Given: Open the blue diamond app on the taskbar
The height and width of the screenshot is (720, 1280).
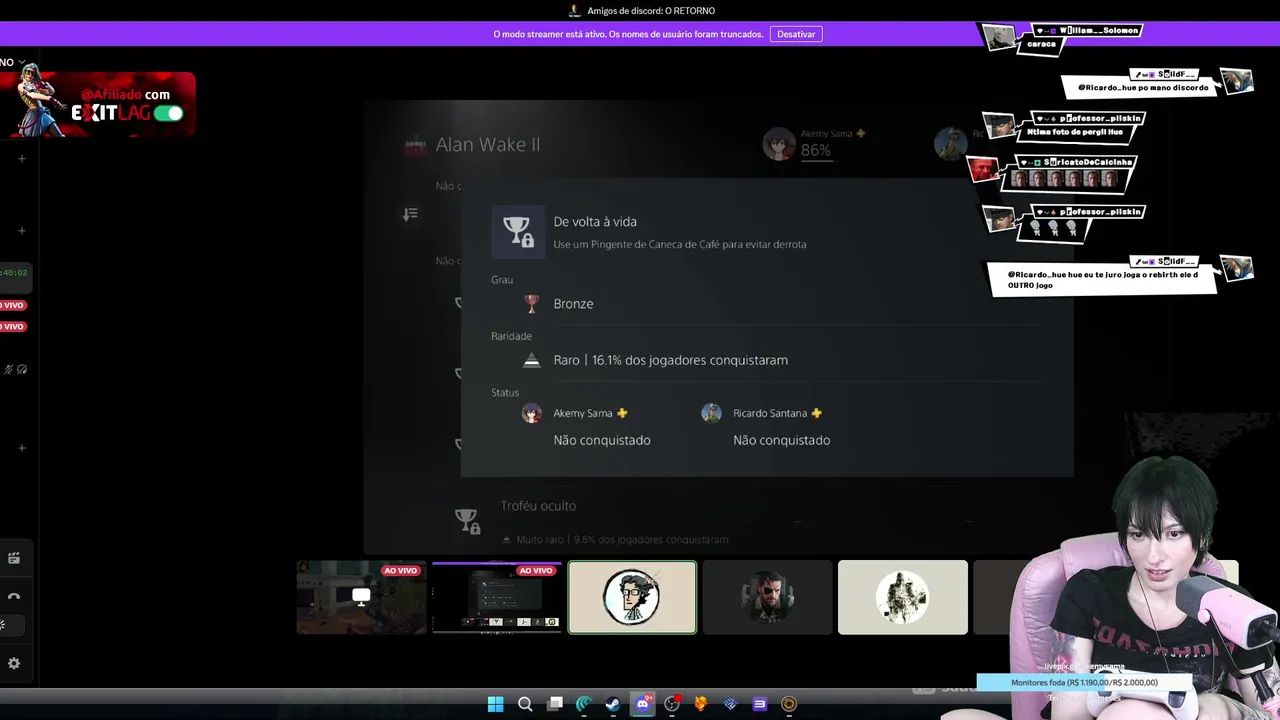Looking at the screenshot, I should pos(730,704).
